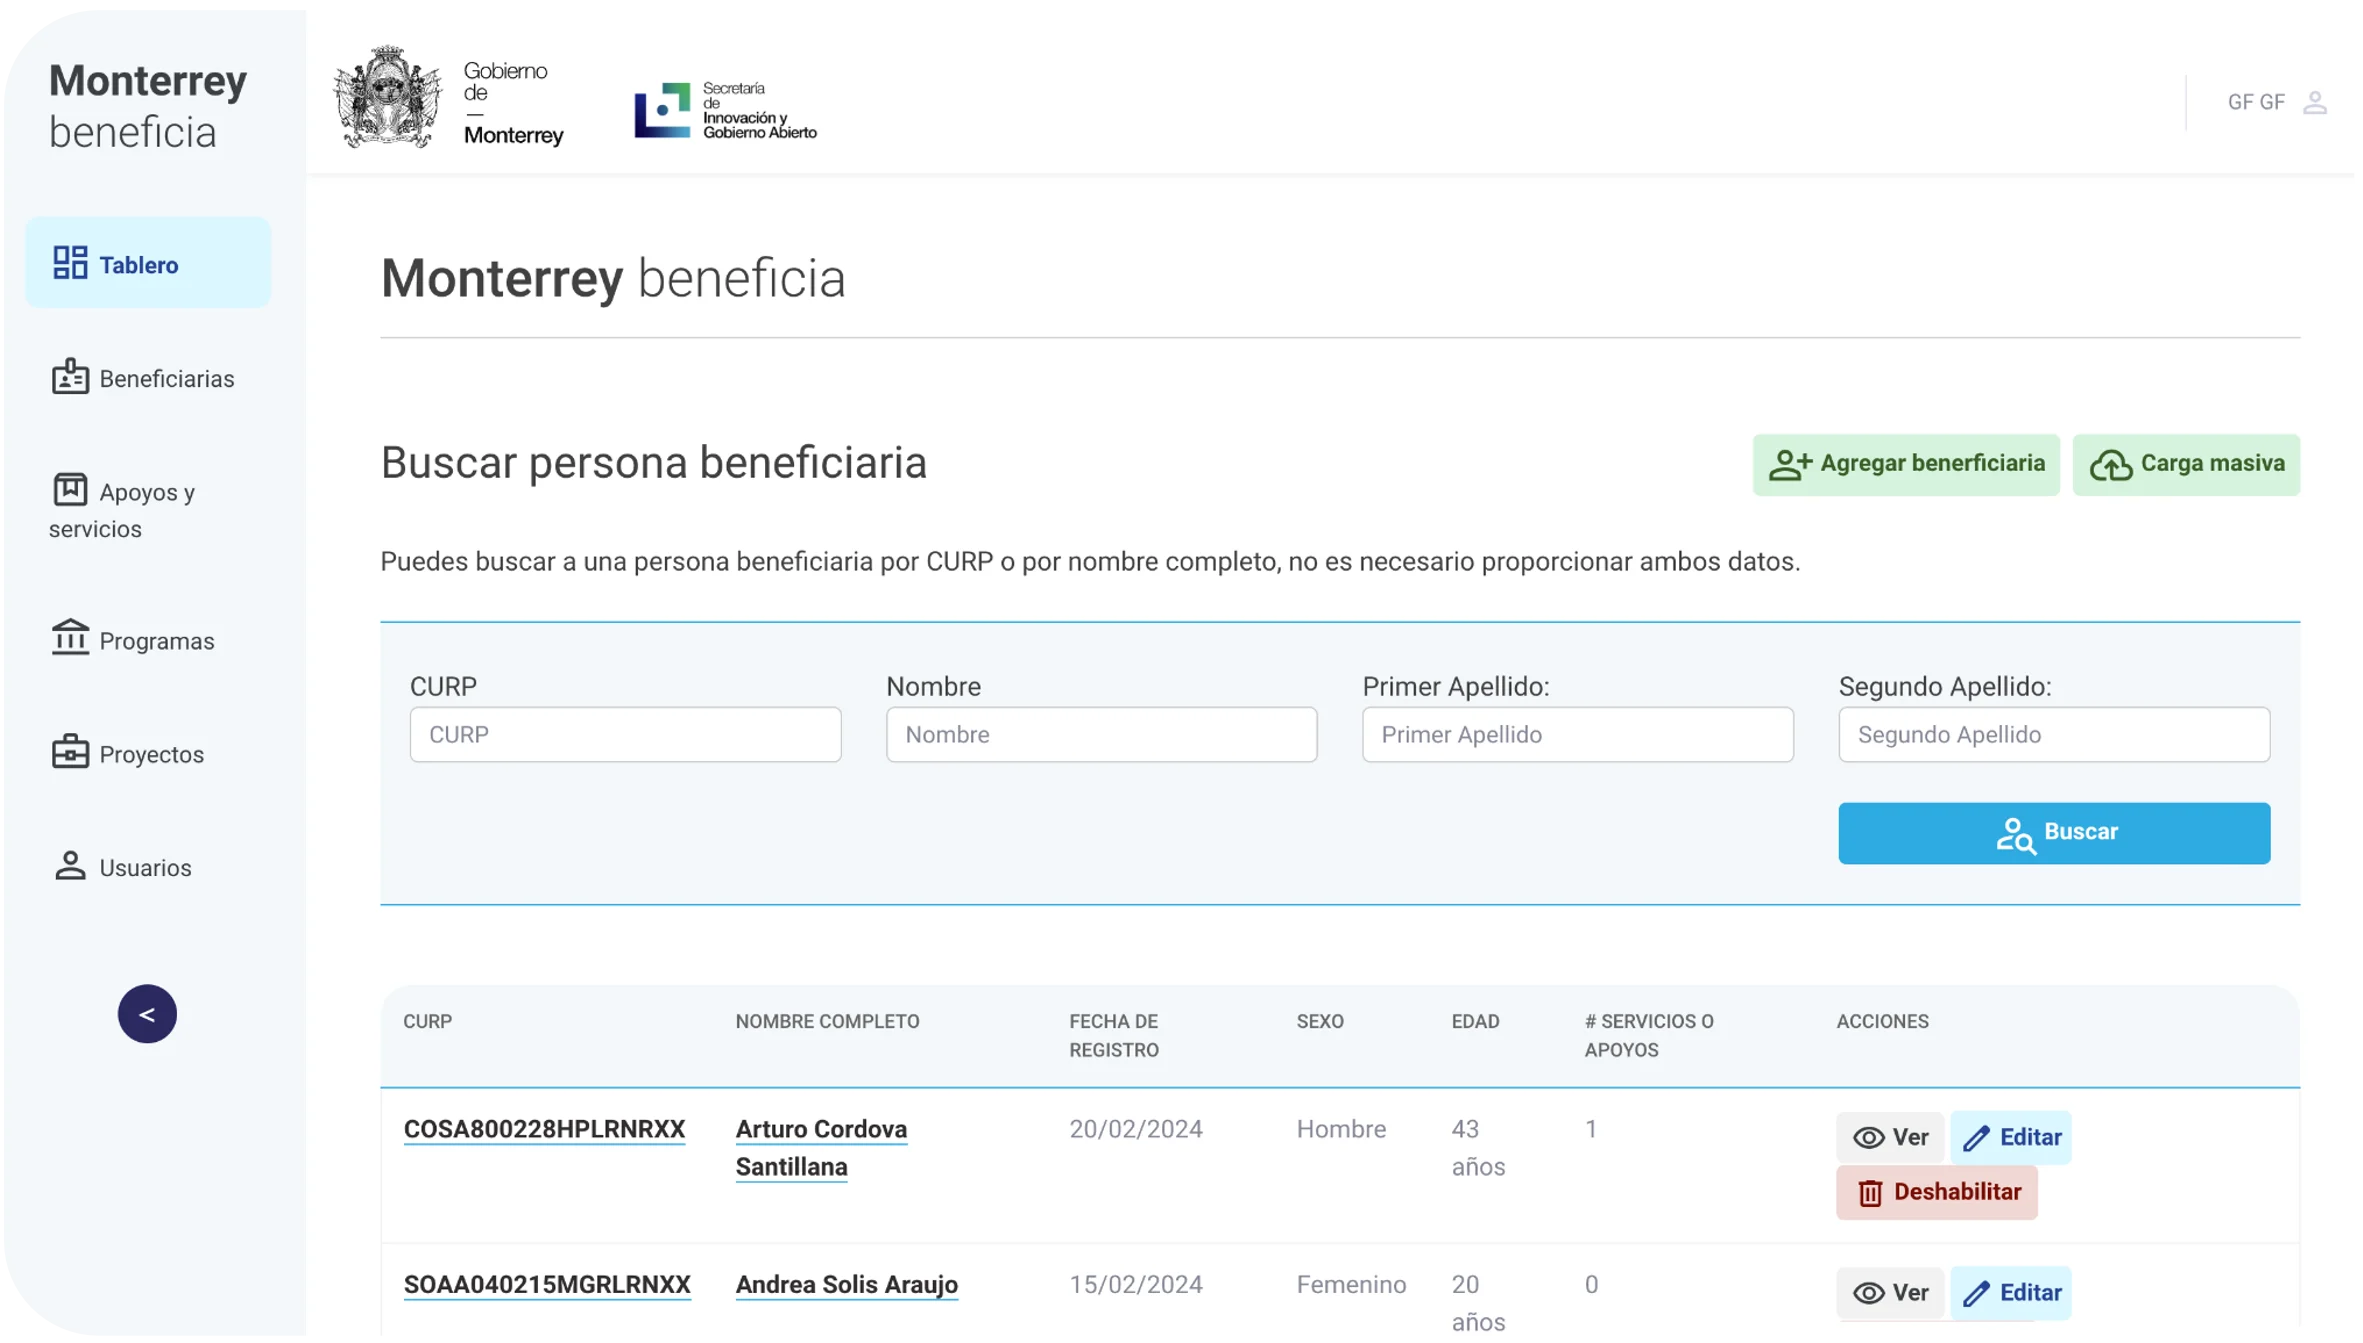Click the 43 años cell
Screen dimensions: 2363x1343
tap(1478, 1149)
